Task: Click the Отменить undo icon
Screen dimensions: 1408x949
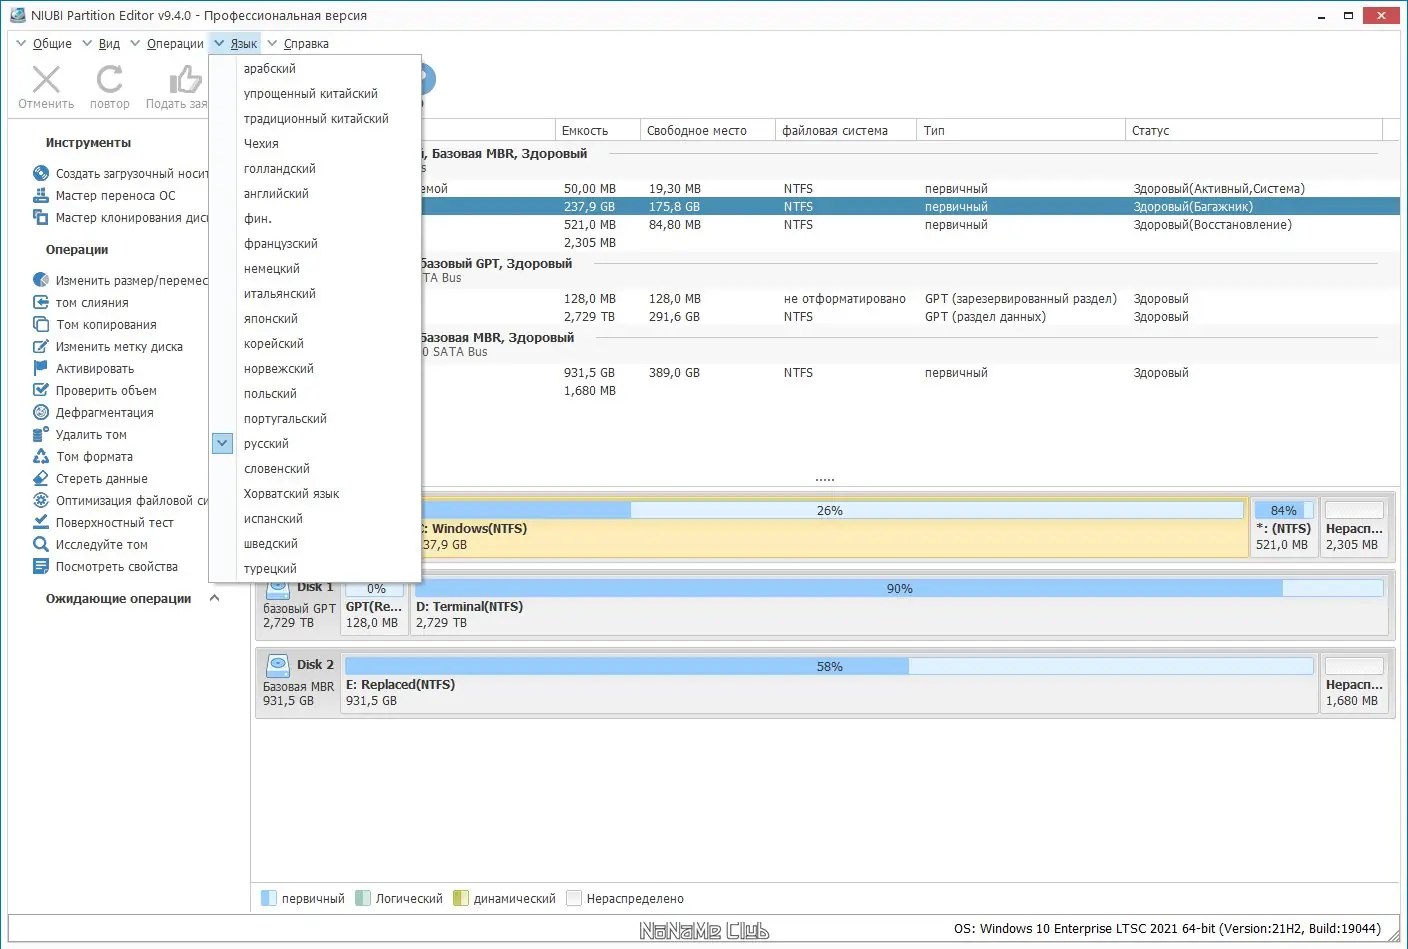Action: click(44, 78)
